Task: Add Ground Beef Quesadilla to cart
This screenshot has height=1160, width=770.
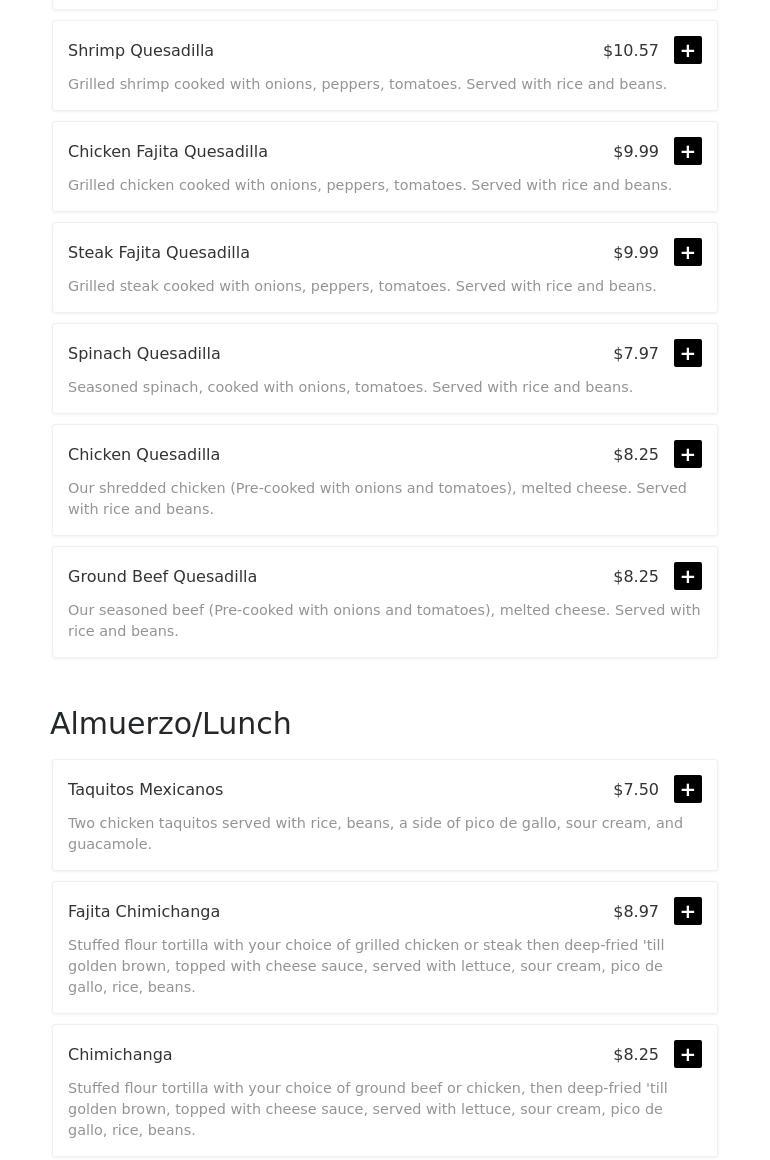Action: (688, 576)
